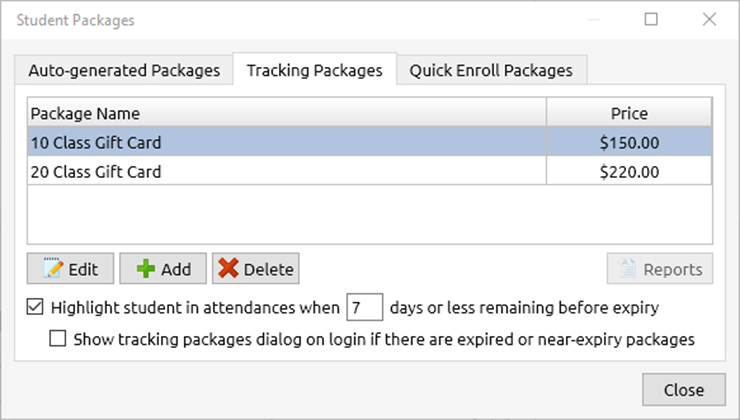Screen dimensions: 740x420
Task: Click the green plus Add icon
Action: coord(146,269)
